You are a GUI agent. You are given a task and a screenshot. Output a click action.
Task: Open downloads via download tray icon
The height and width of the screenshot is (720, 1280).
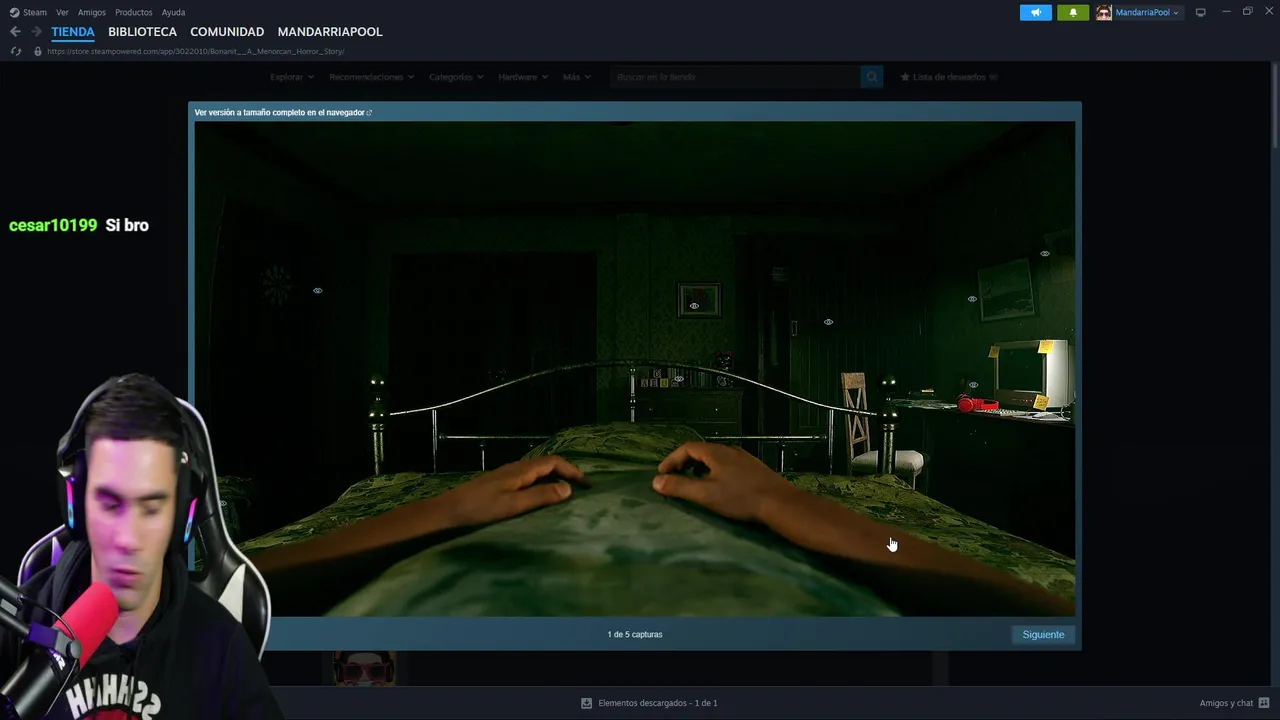[x=587, y=703]
